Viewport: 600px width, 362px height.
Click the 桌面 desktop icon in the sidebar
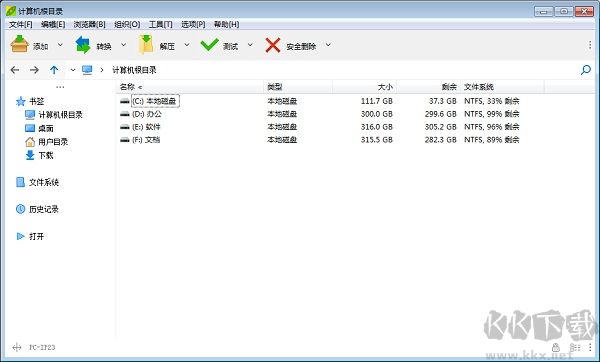(x=30, y=128)
